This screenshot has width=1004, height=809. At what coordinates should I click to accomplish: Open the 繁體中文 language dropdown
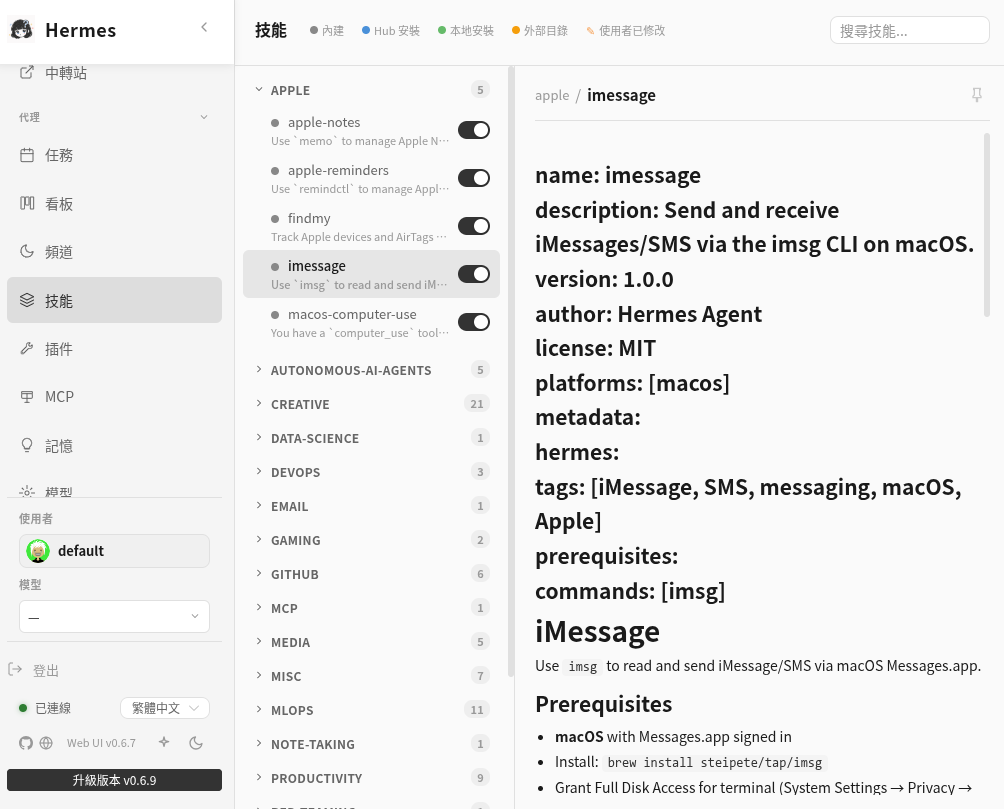pyautogui.click(x=165, y=708)
